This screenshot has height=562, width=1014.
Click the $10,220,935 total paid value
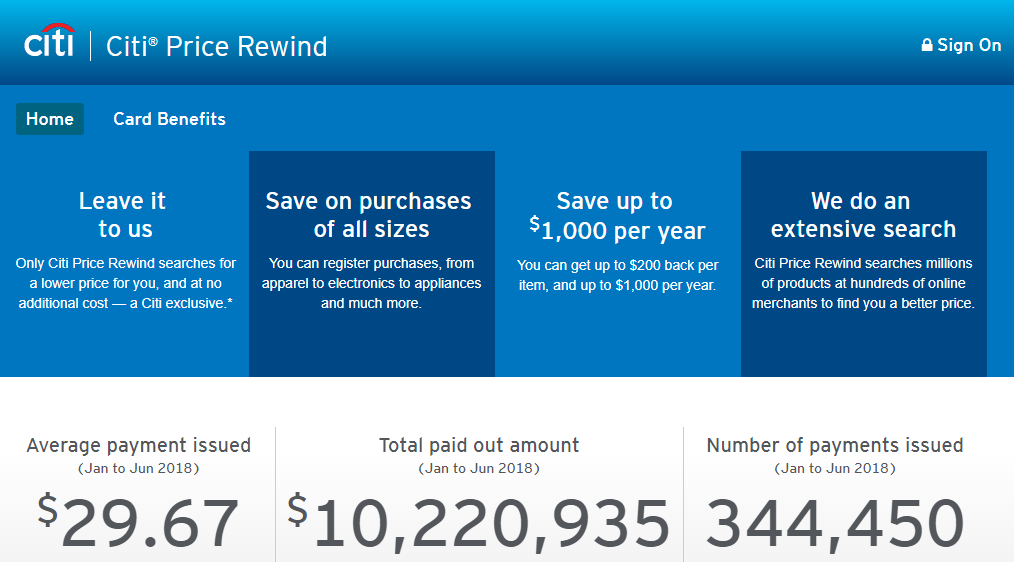[479, 523]
